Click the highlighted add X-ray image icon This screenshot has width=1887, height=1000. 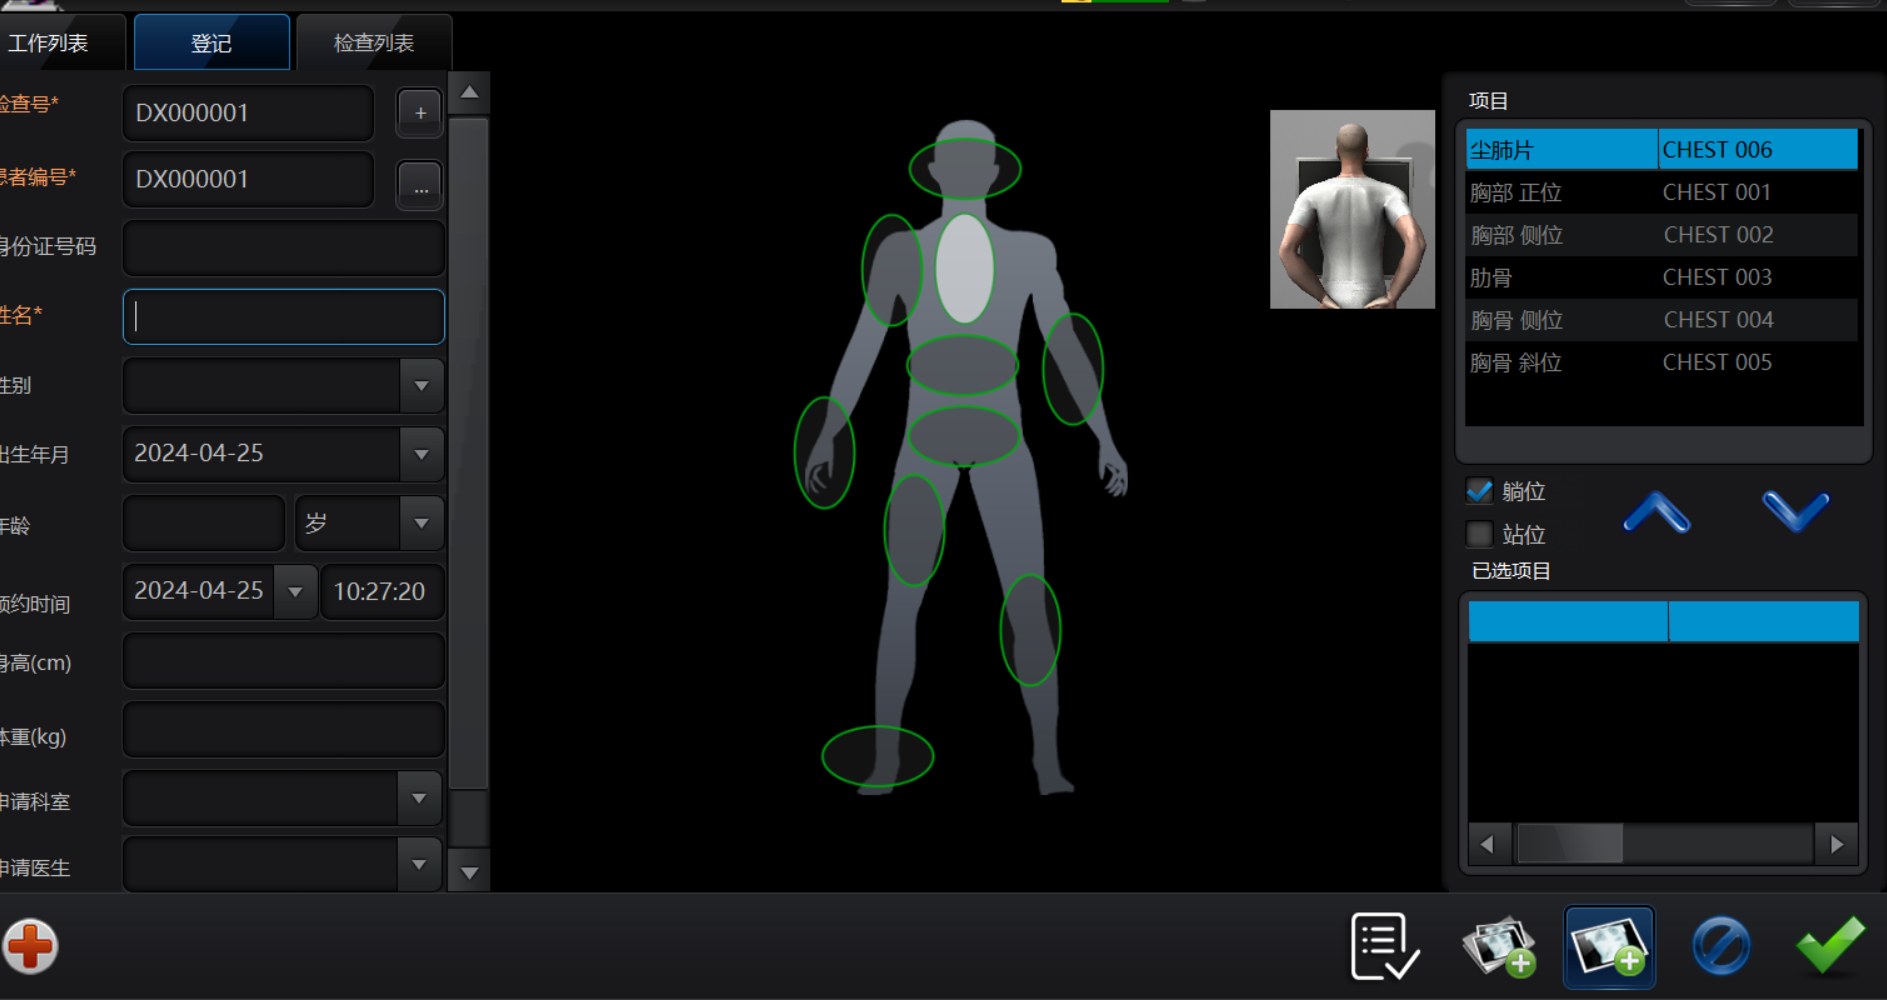coord(1608,946)
